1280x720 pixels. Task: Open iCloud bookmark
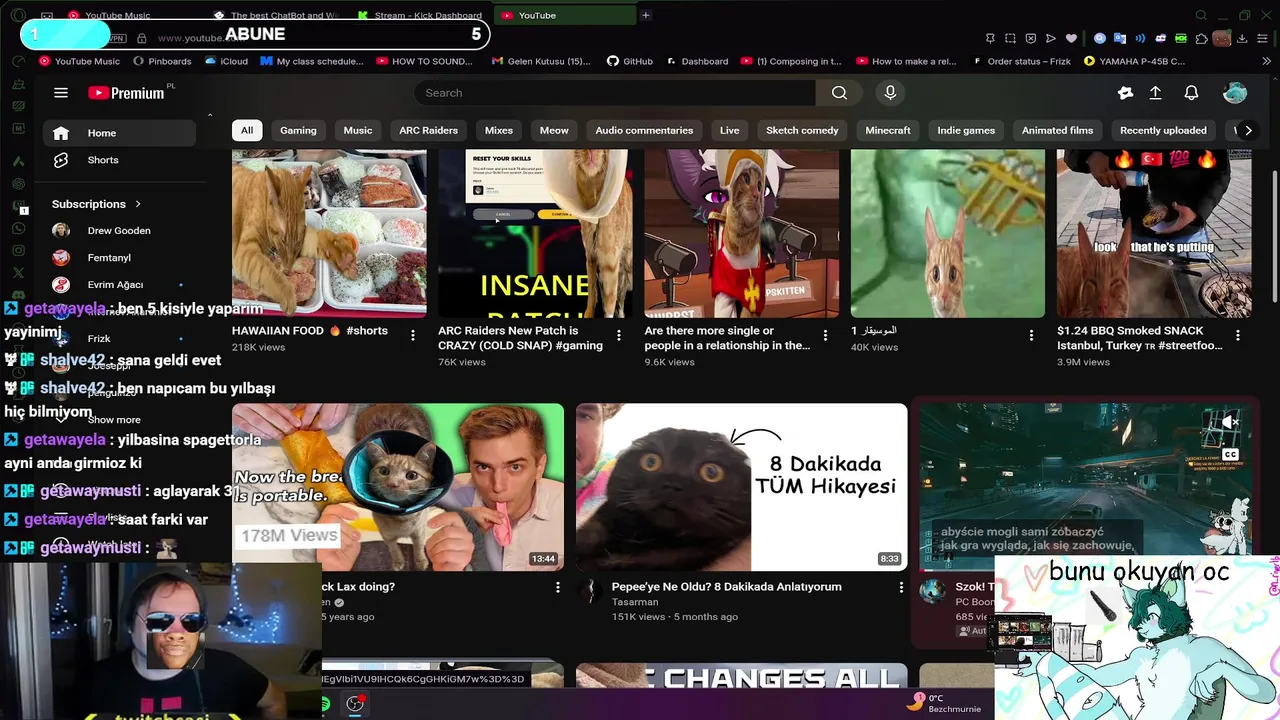[x=226, y=61]
